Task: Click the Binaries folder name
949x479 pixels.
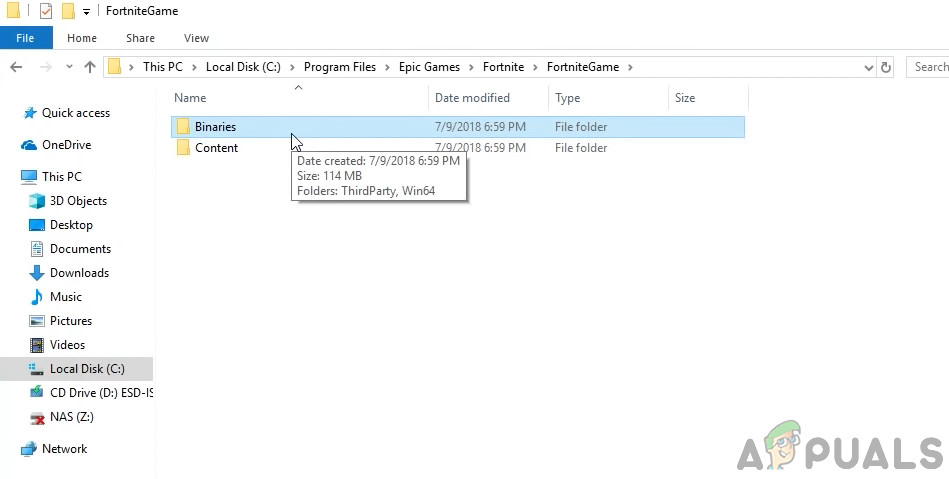Action: pyautogui.click(x=215, y=127)
